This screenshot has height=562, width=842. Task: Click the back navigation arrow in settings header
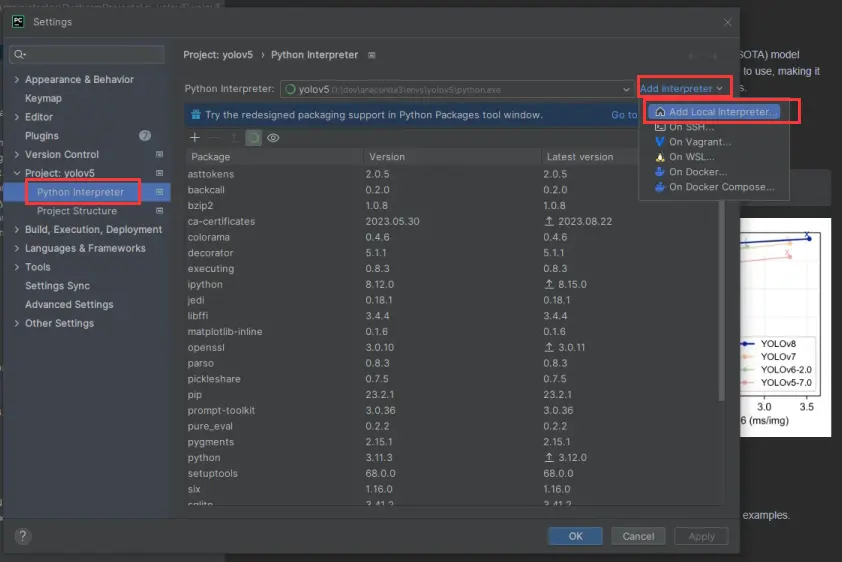(x=693, y=55)
